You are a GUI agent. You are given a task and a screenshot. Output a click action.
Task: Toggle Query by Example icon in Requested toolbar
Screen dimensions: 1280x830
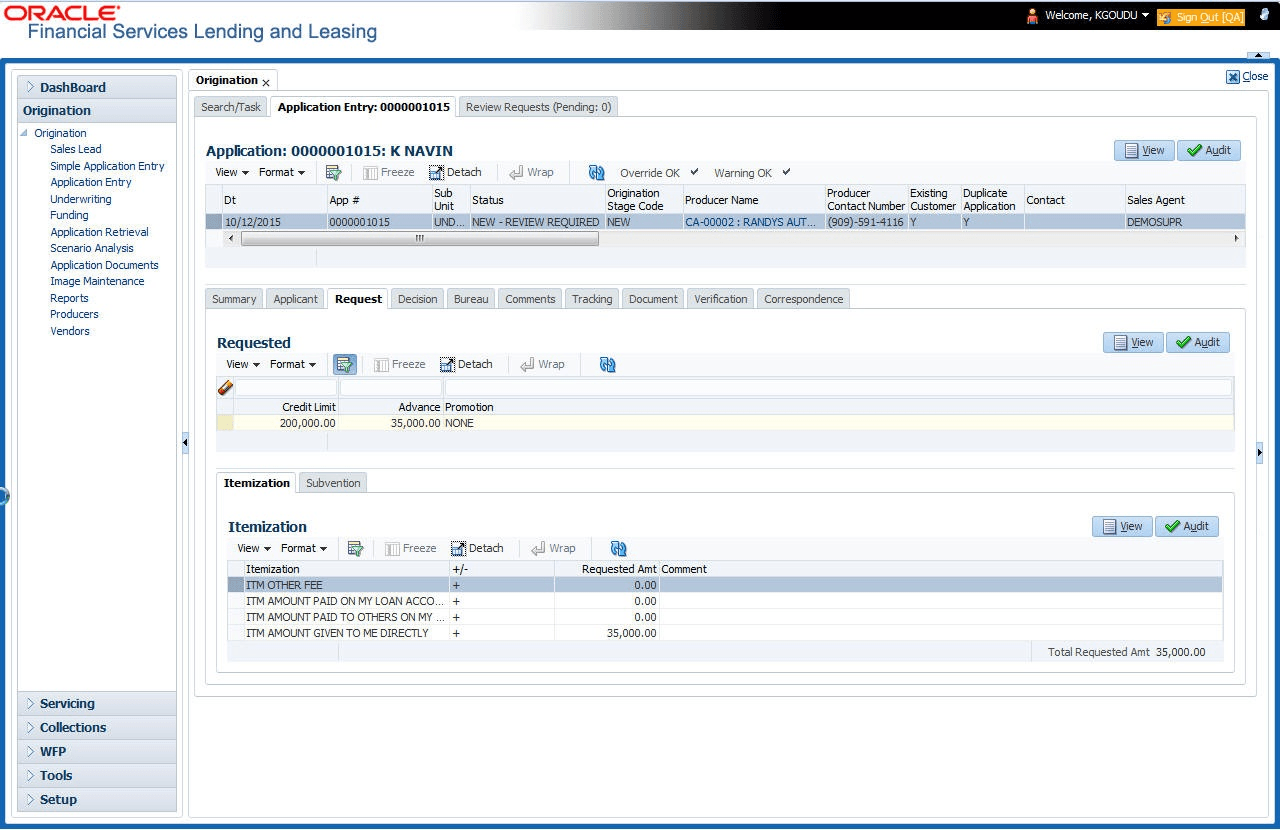pos(345,364)
